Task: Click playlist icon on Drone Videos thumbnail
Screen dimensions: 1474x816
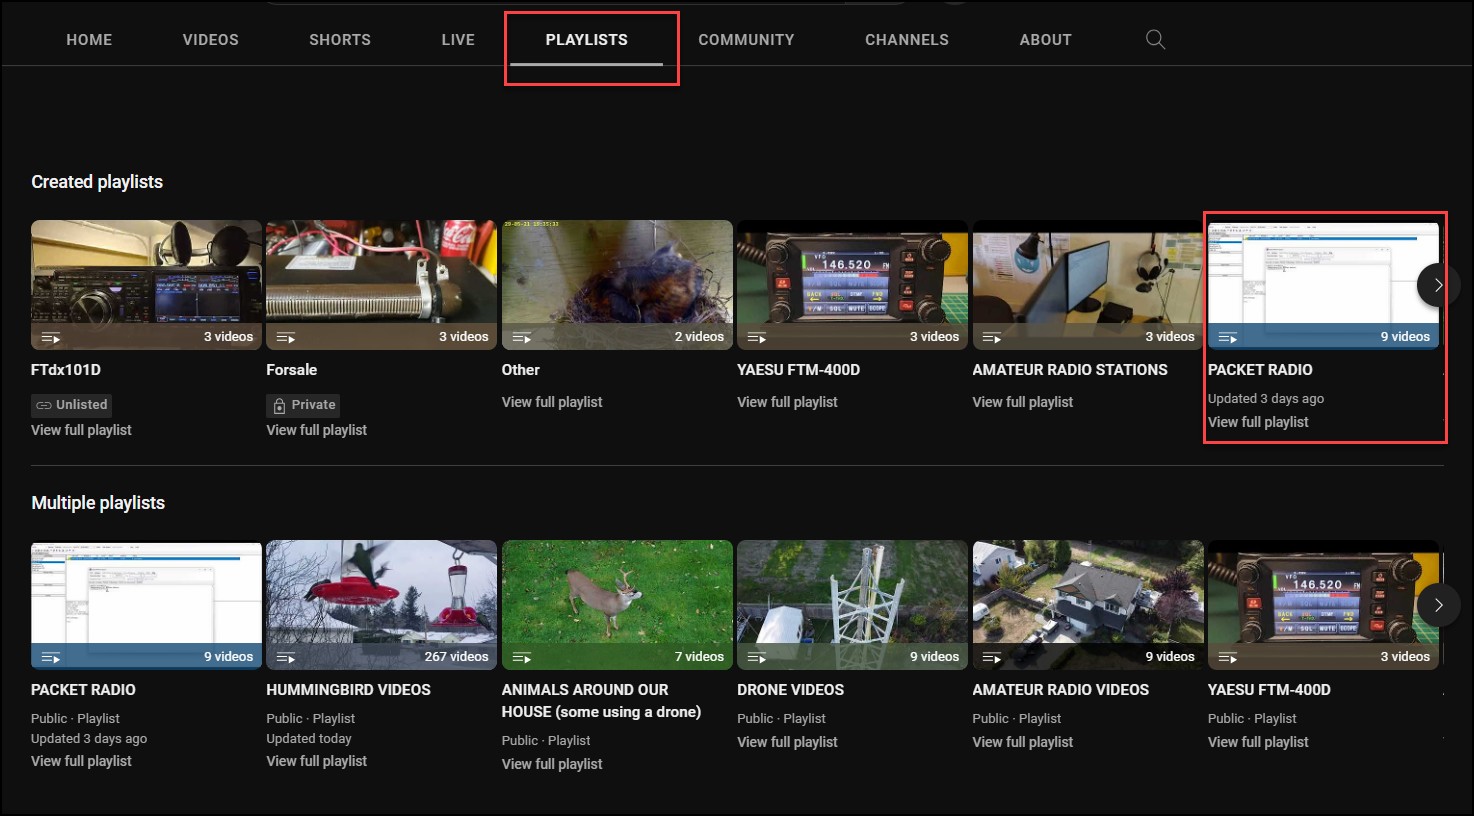Action: 757,658
